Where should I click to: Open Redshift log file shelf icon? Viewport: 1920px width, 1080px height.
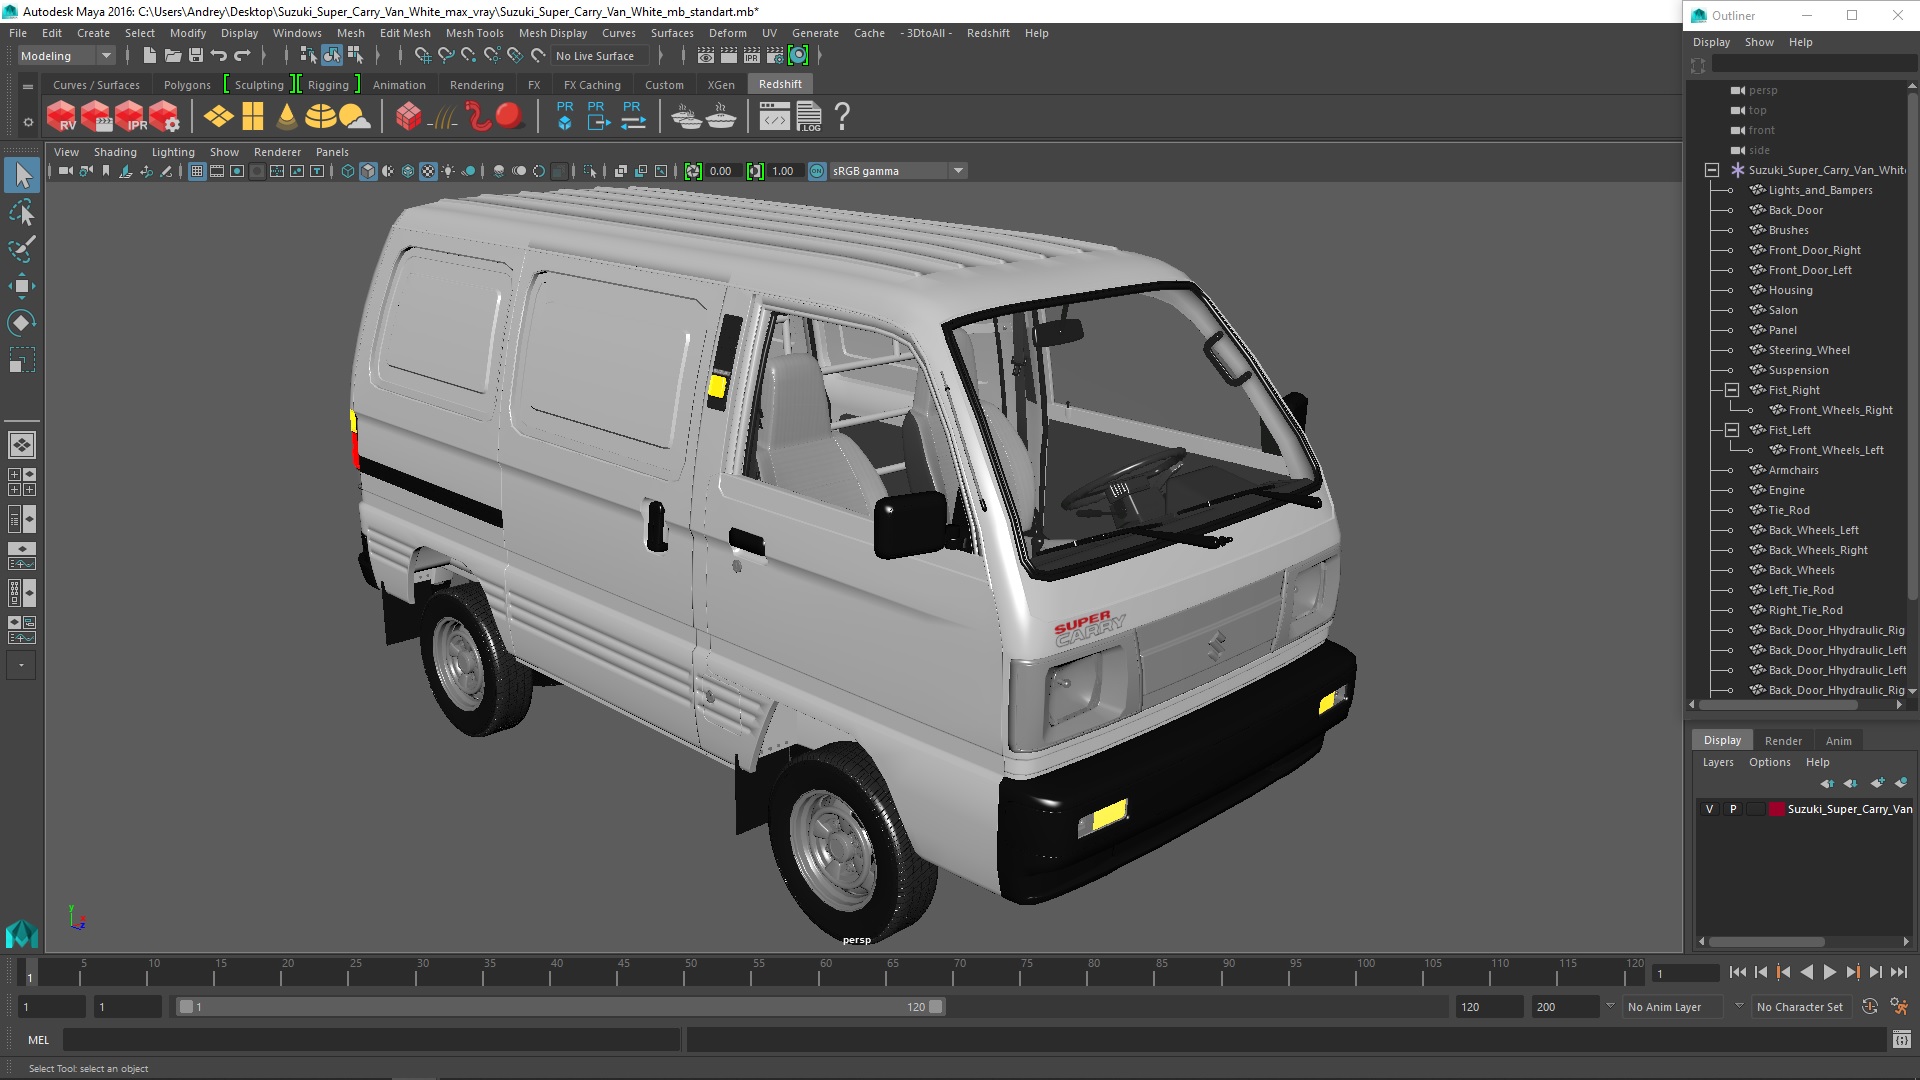(x=809, y=116)
